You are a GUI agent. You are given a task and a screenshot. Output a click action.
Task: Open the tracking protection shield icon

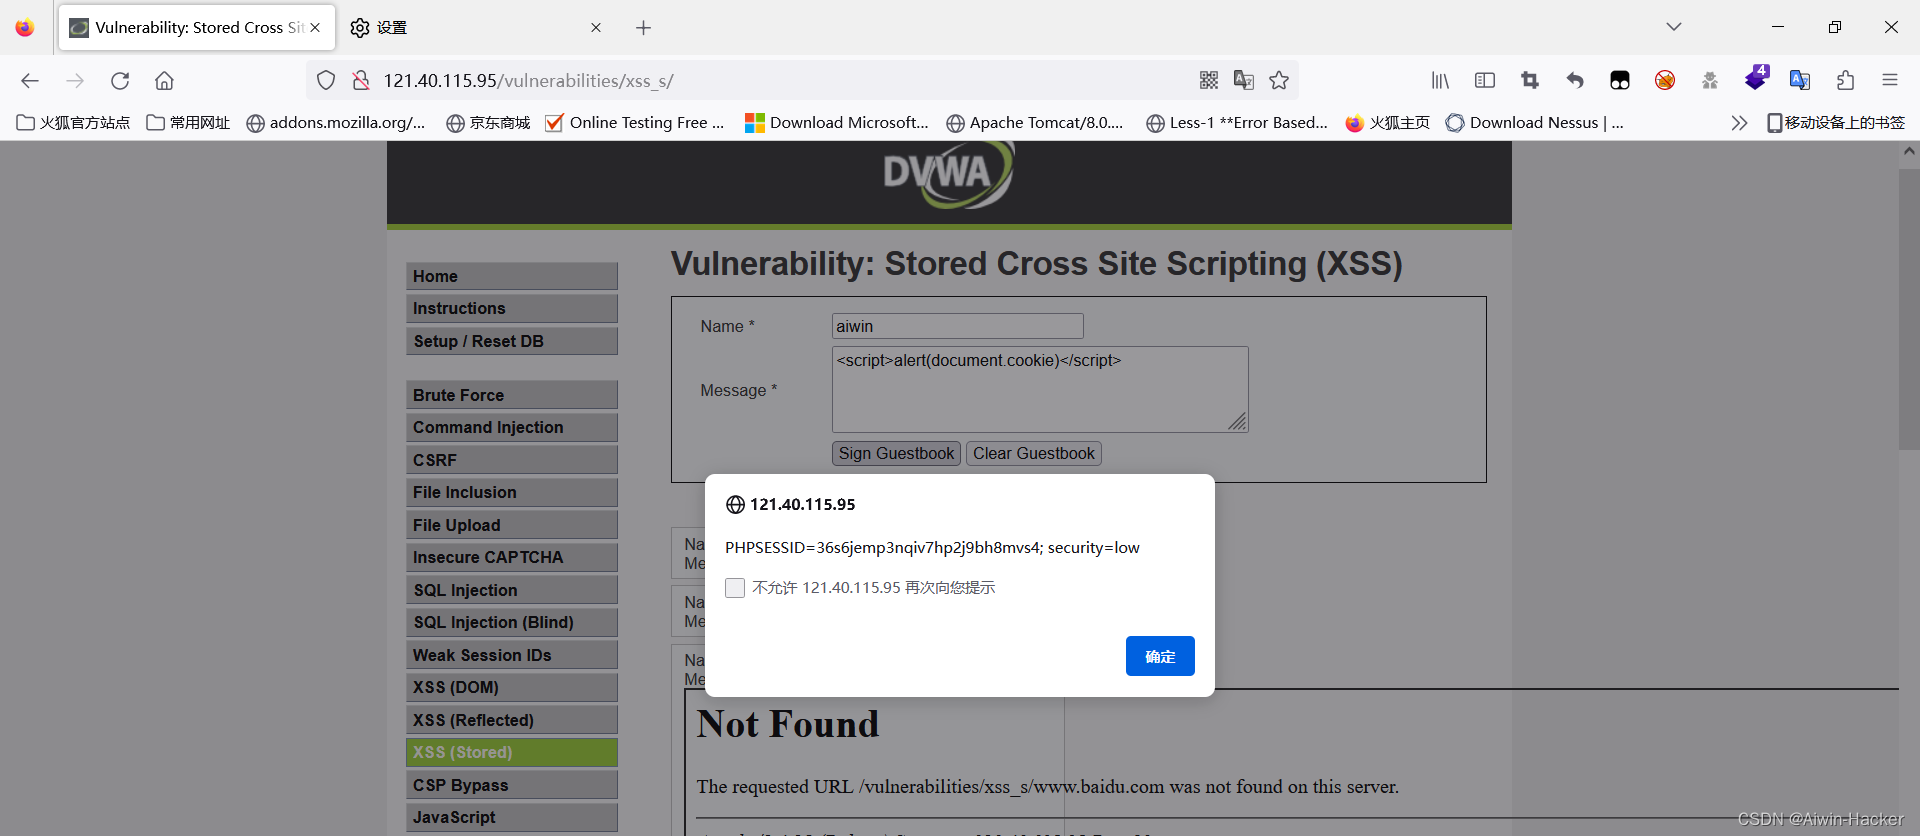click(326, 81)
